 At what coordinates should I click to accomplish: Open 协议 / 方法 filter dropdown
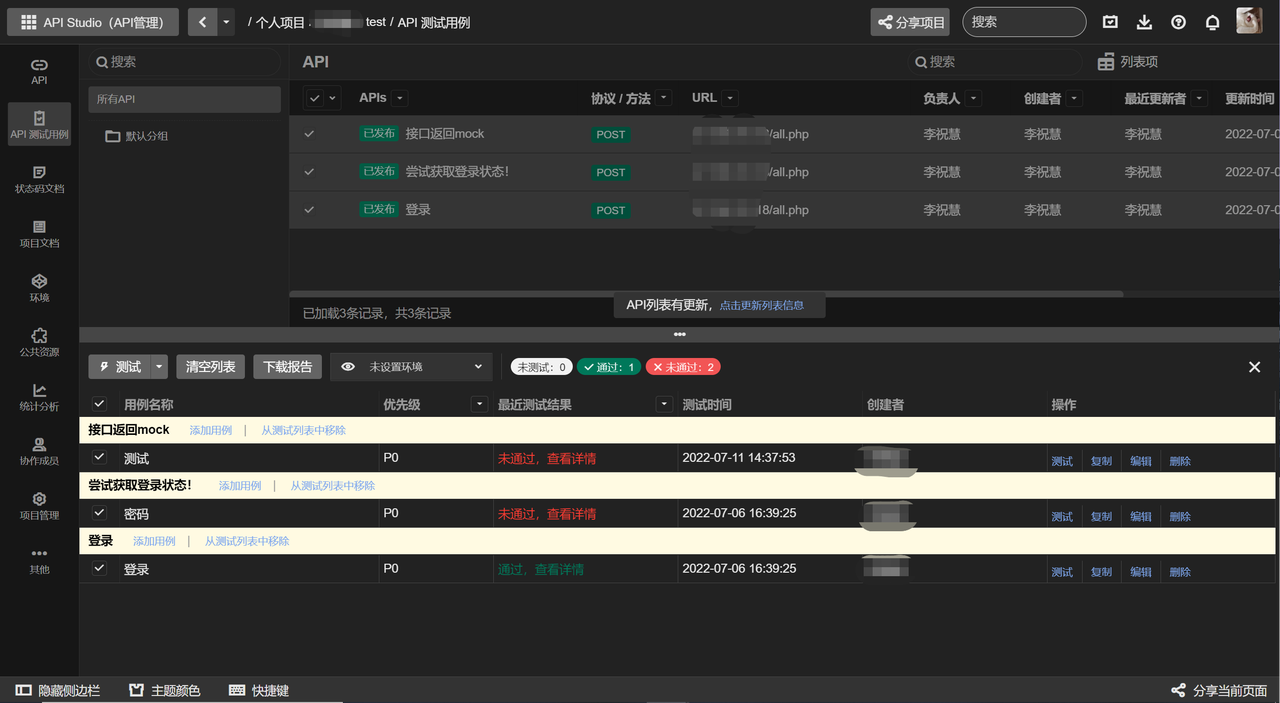(664, 98)
